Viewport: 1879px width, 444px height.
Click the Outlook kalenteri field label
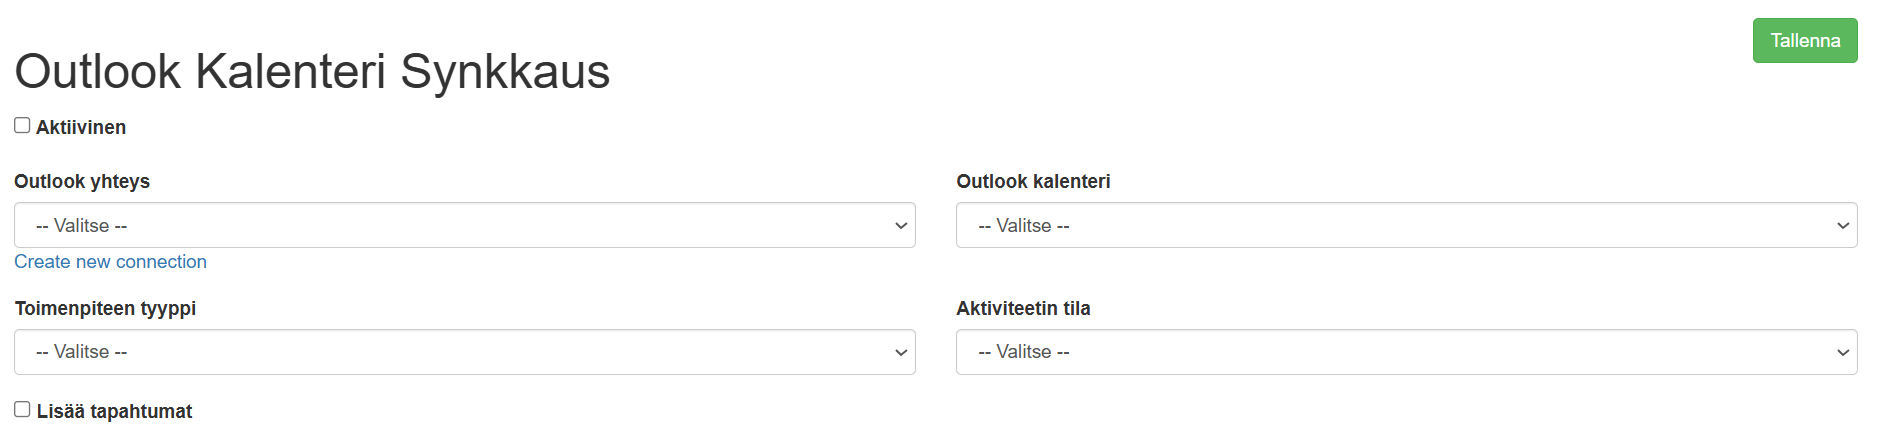1033,182
